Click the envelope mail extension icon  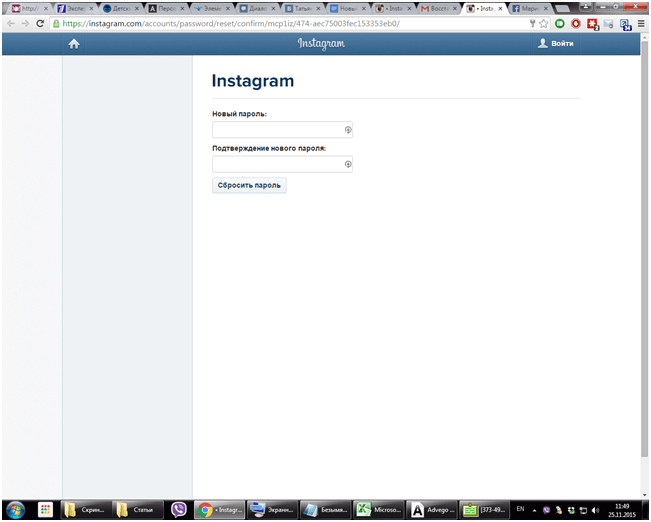click(x=609, y=24)
